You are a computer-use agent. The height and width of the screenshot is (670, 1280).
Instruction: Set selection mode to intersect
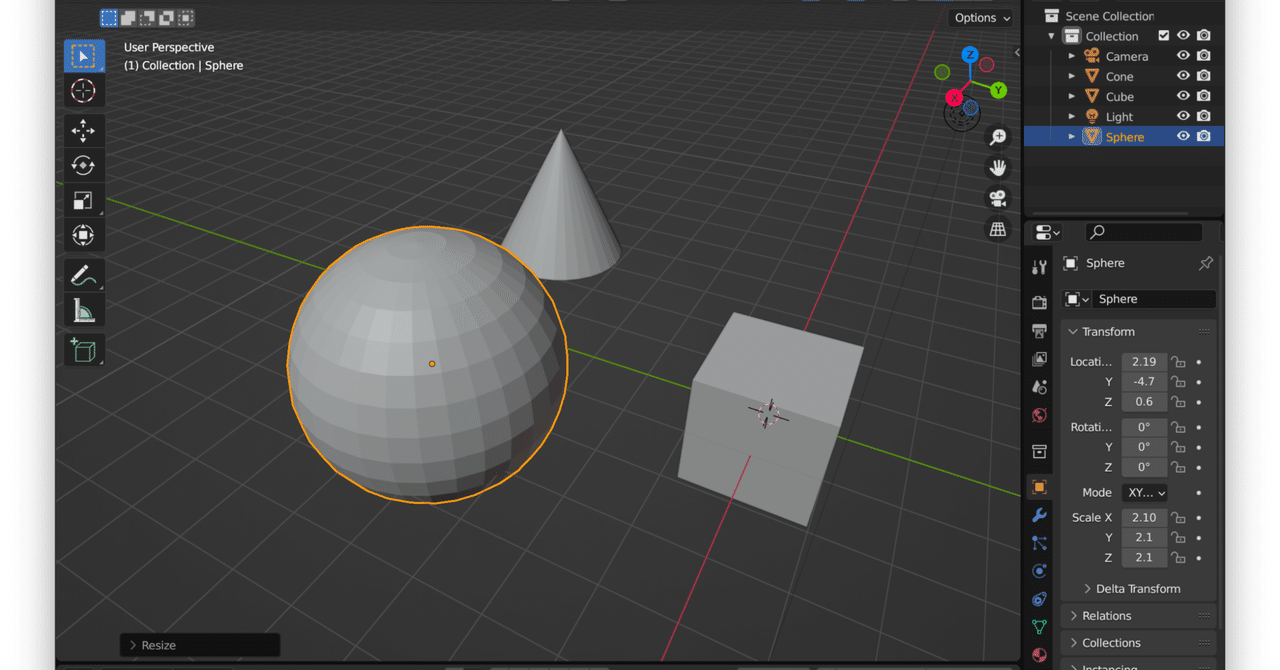[185, 17]
